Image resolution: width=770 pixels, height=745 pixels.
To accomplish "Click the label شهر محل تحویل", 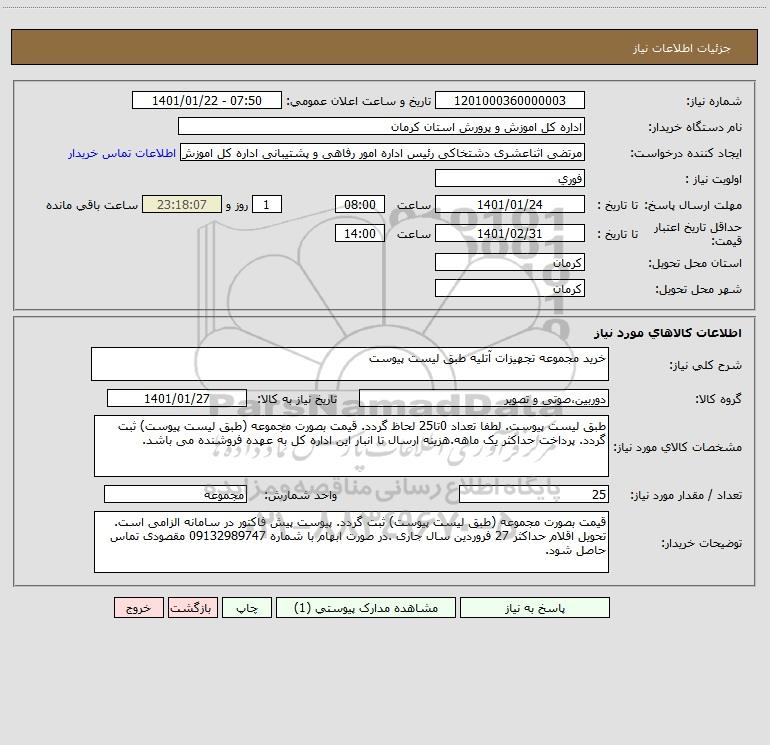I will [698, 290].
